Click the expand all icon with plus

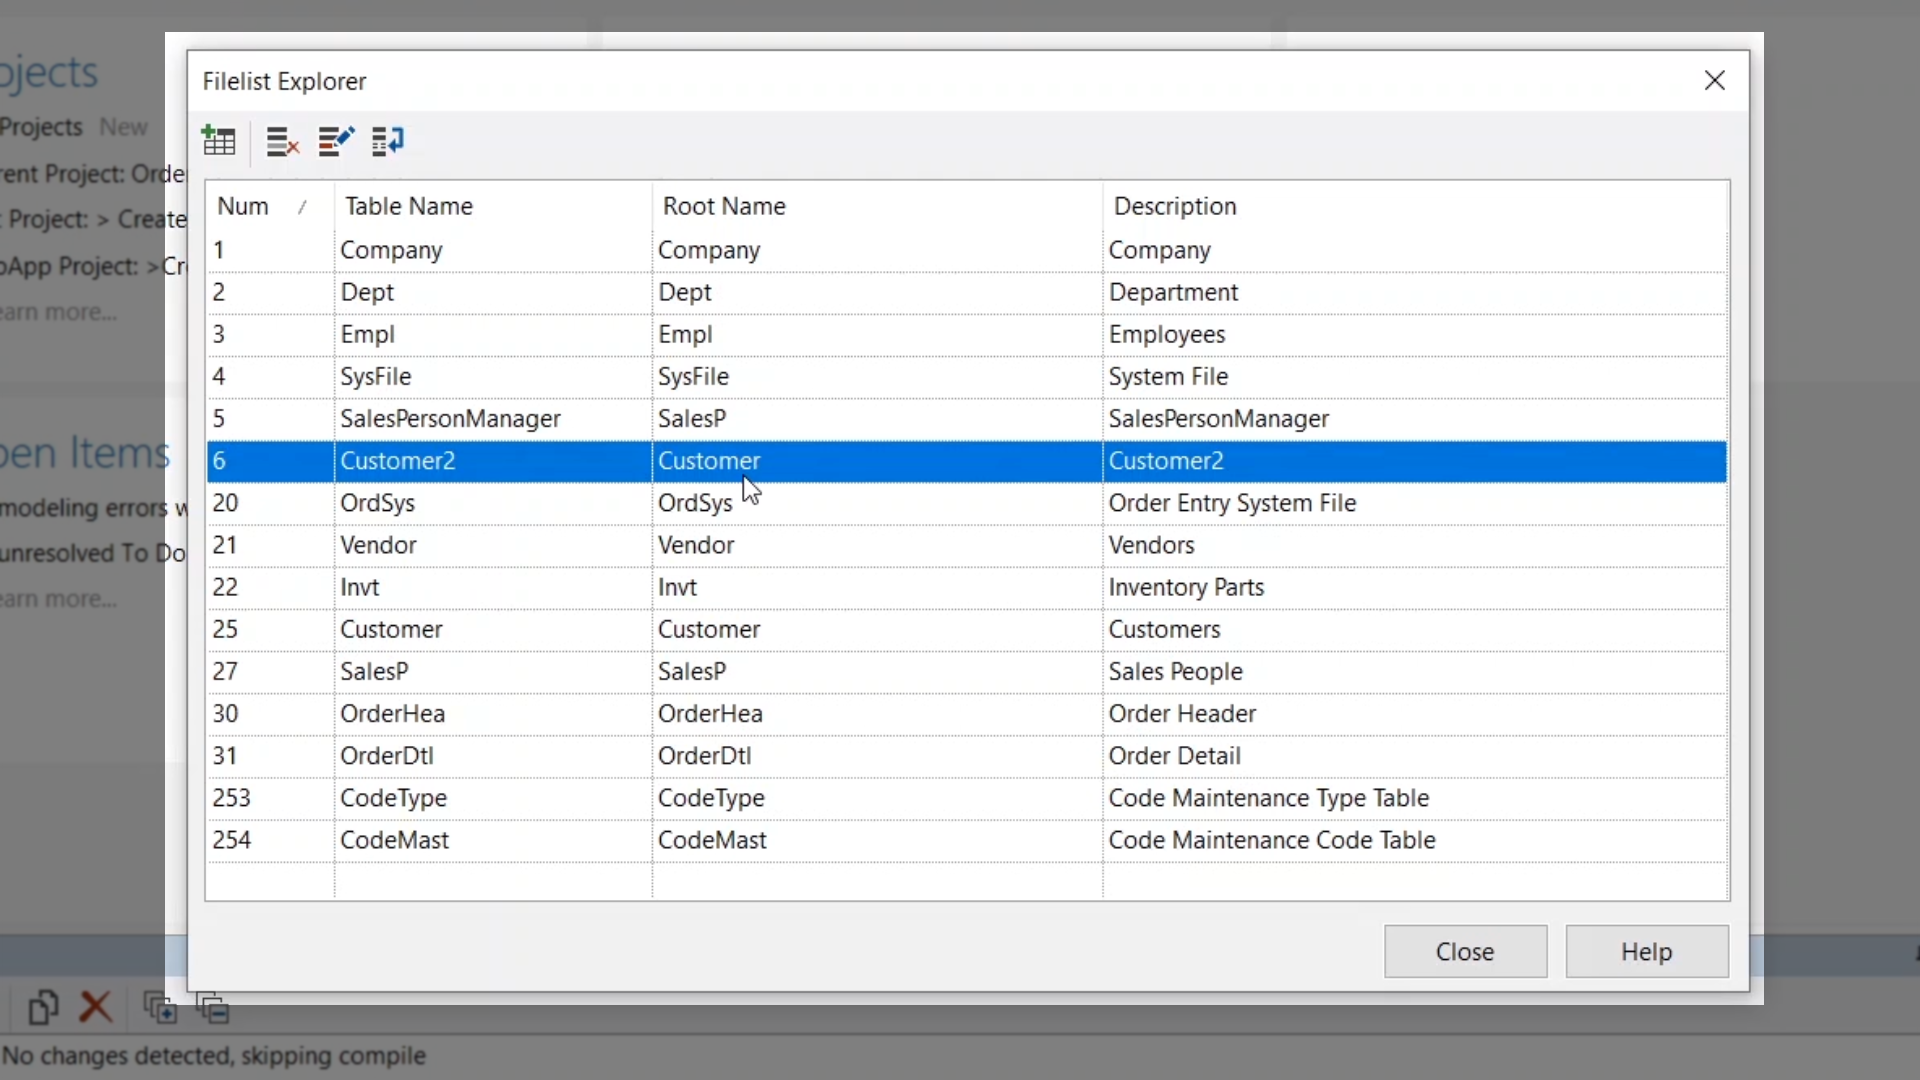[160, 1007]
